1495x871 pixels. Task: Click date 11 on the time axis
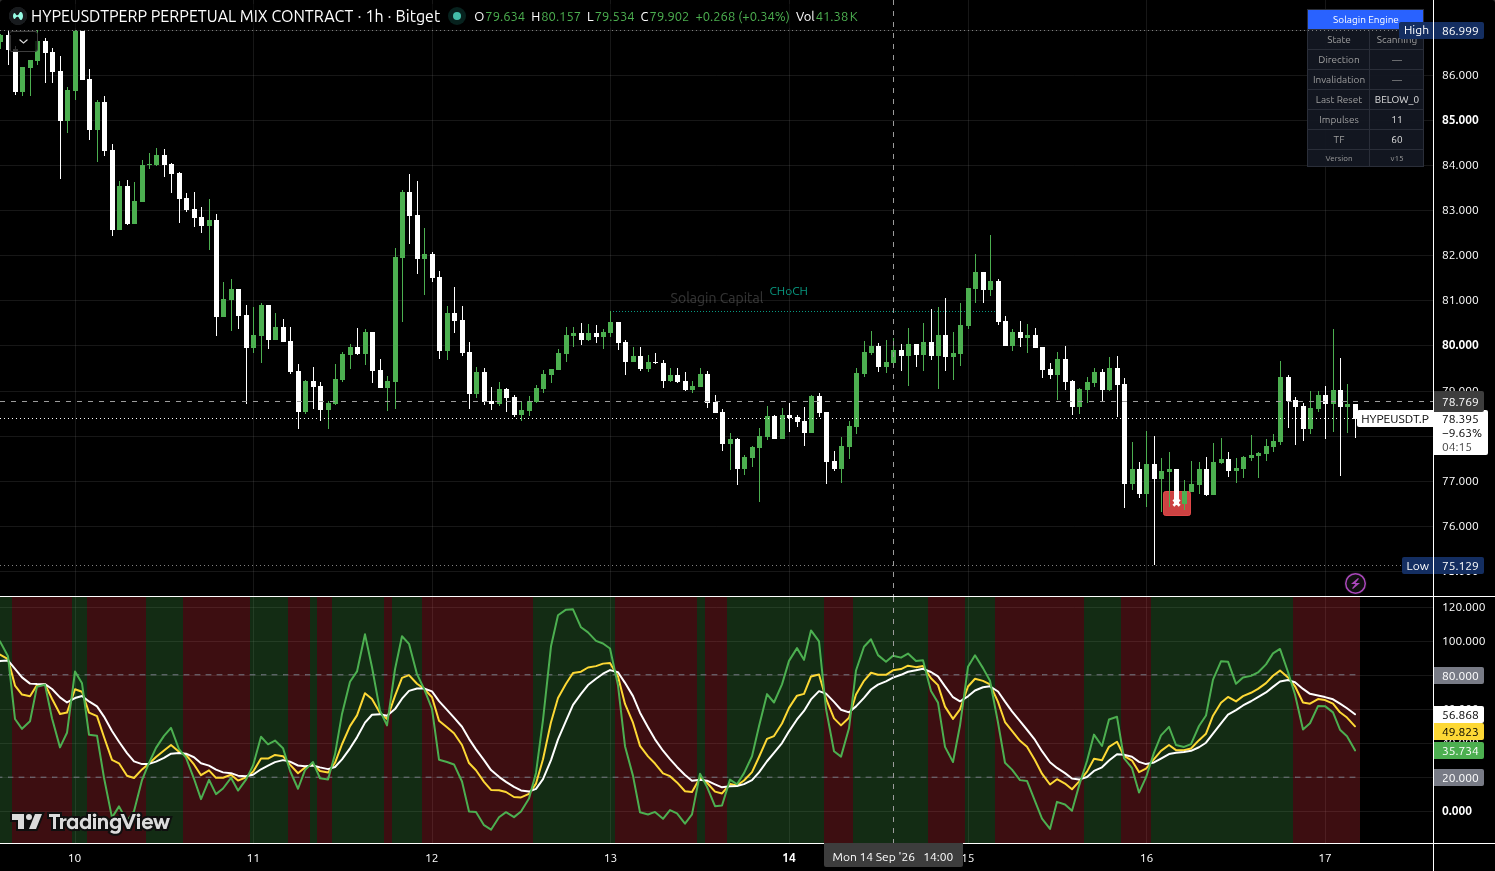tap(253, 858)
